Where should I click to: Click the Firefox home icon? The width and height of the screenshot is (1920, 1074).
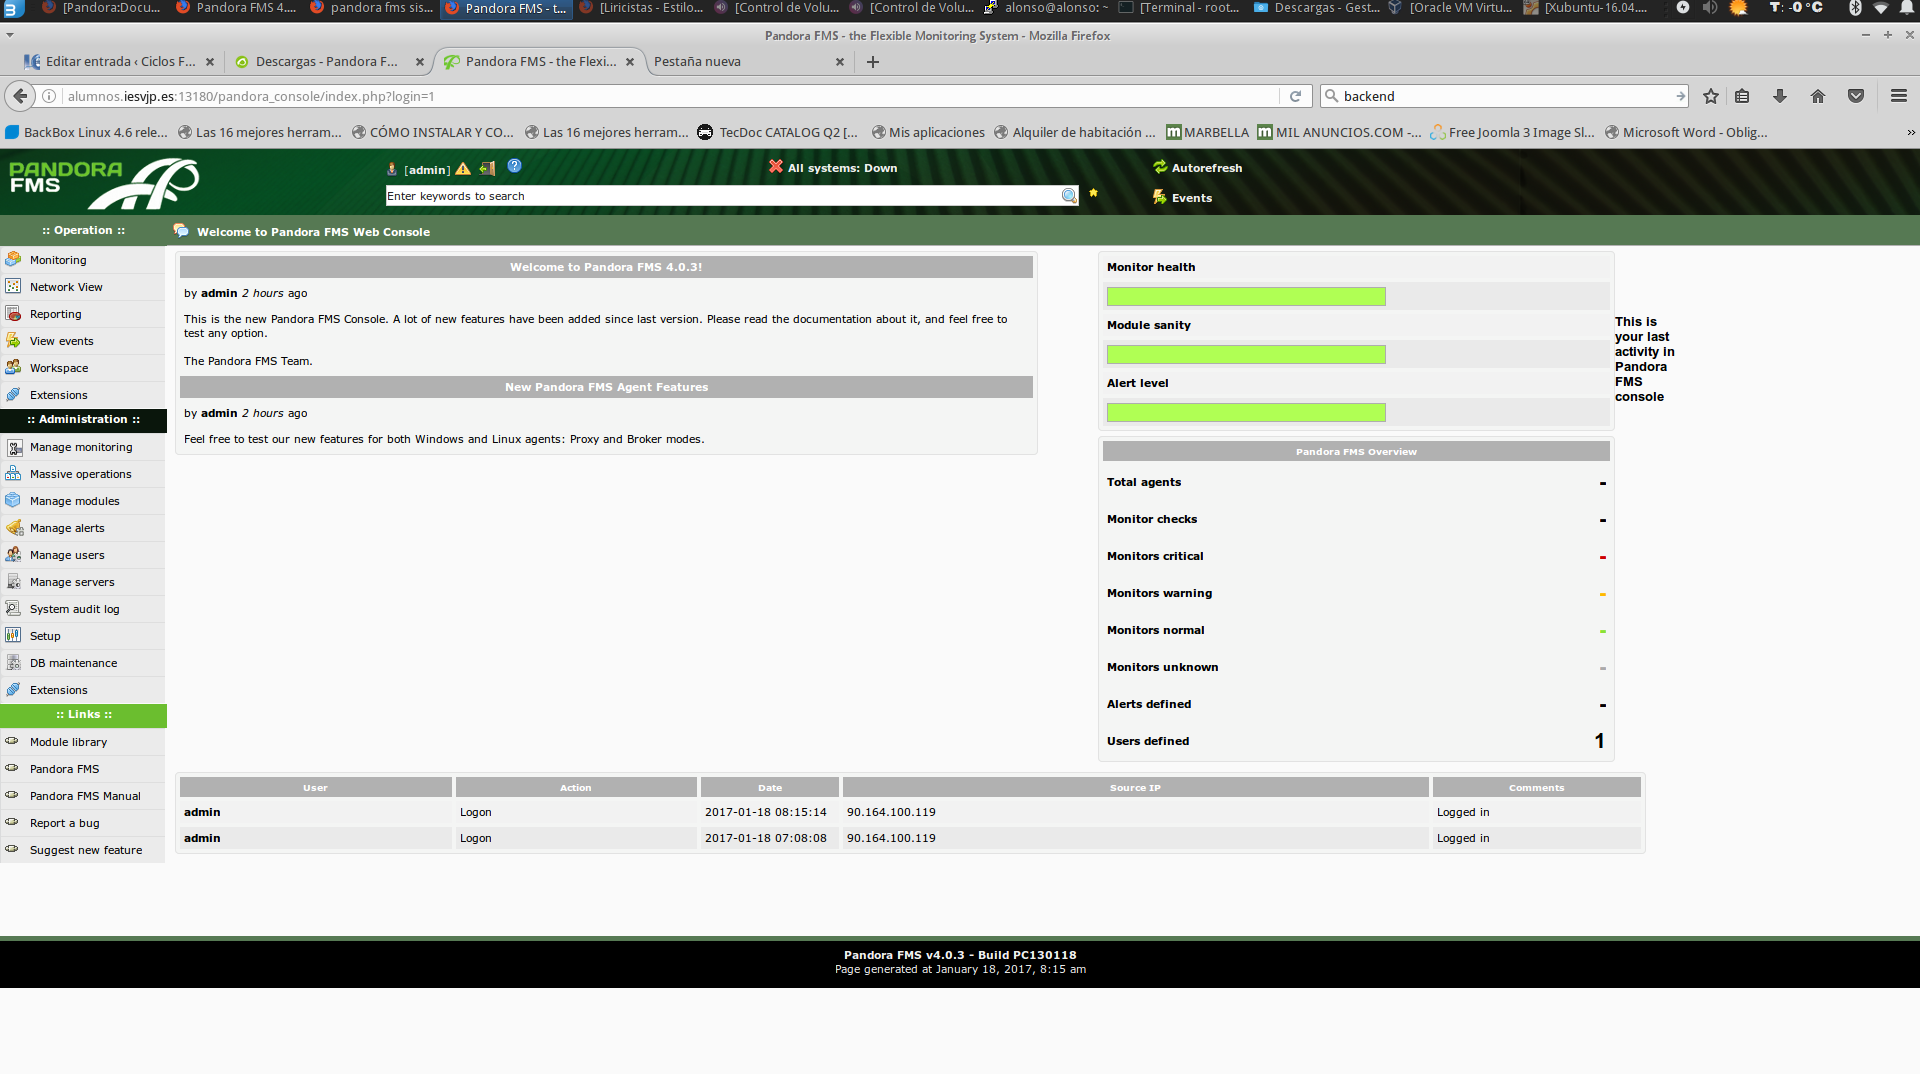(x=1817, y=96)
